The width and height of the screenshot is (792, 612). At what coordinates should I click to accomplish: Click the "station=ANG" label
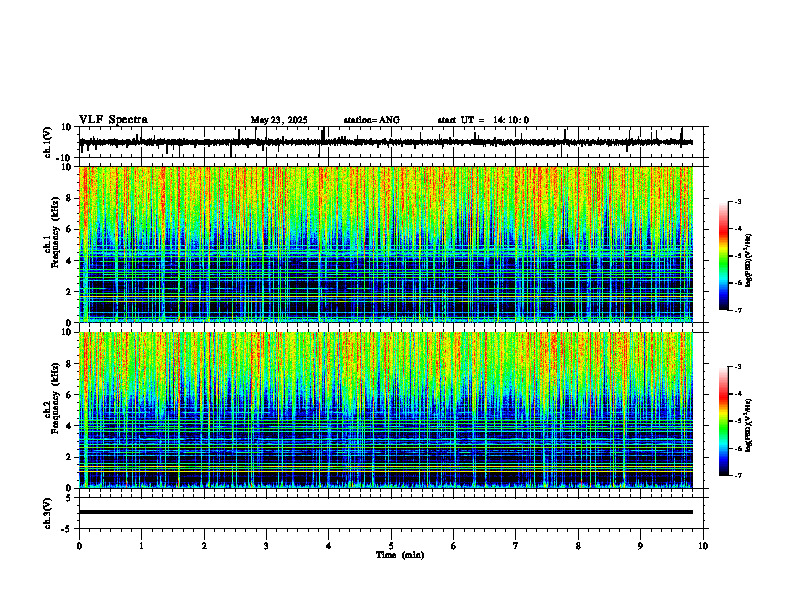(x=372, y=120)
